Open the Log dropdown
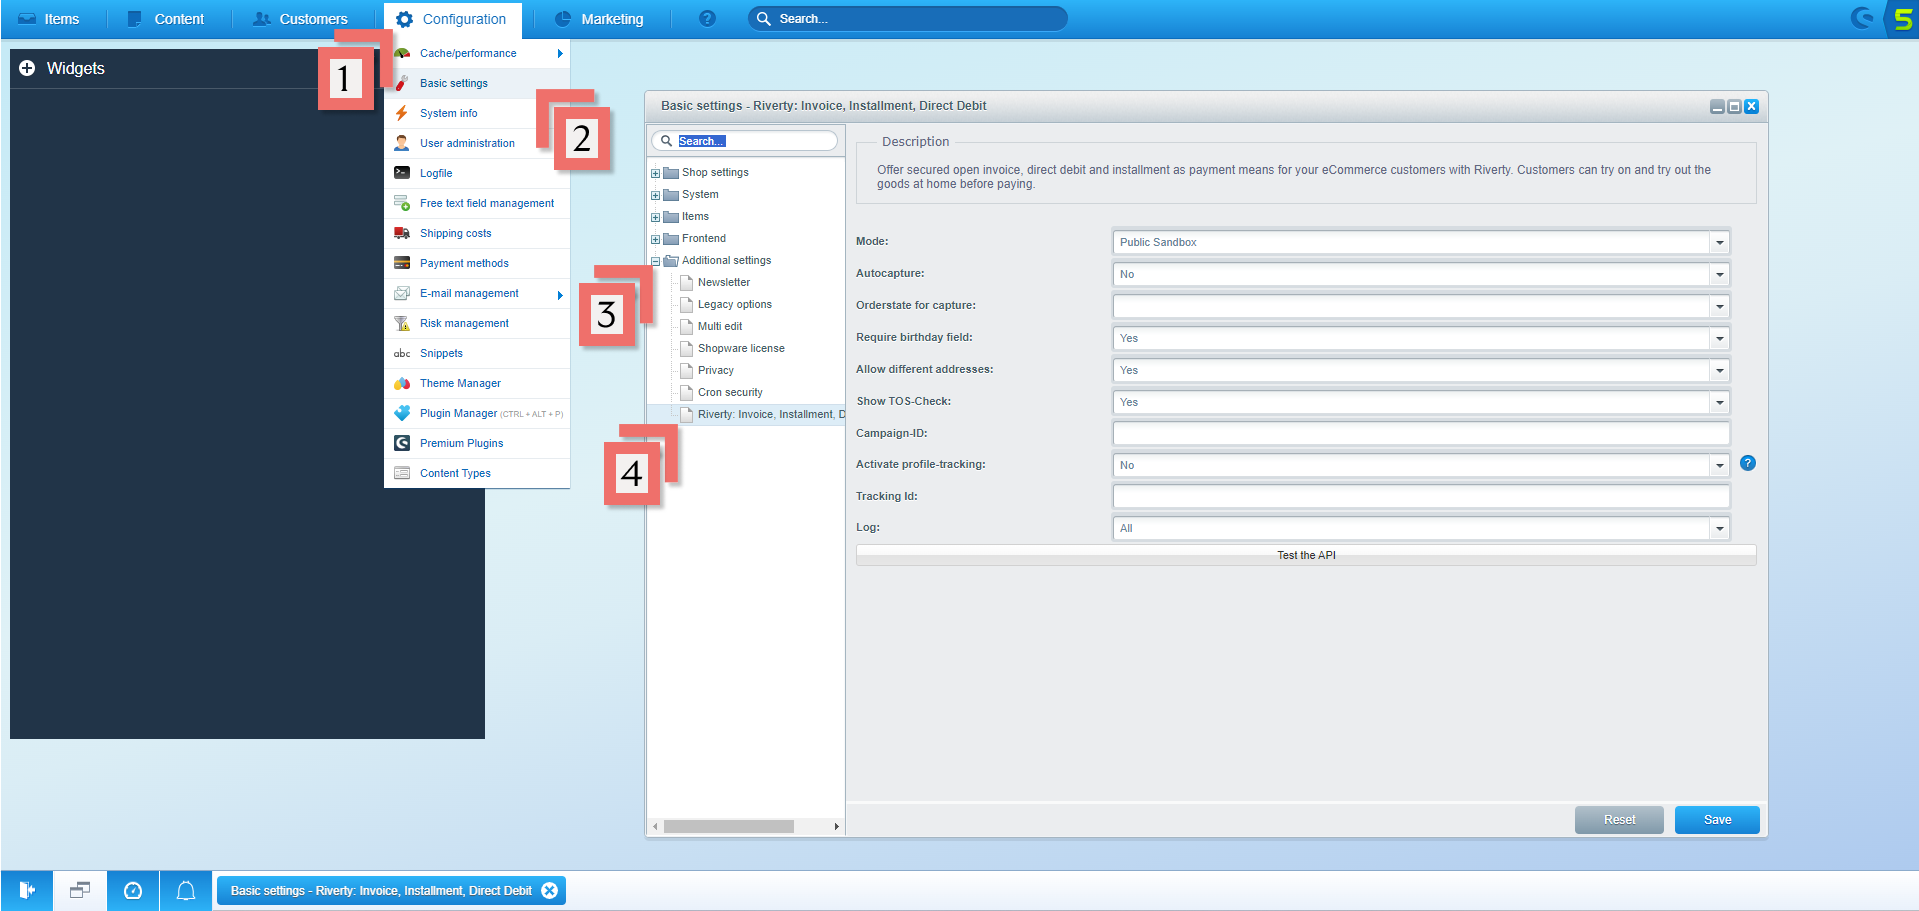This screenshot has width=1919, height=911. pos(1719,528)
